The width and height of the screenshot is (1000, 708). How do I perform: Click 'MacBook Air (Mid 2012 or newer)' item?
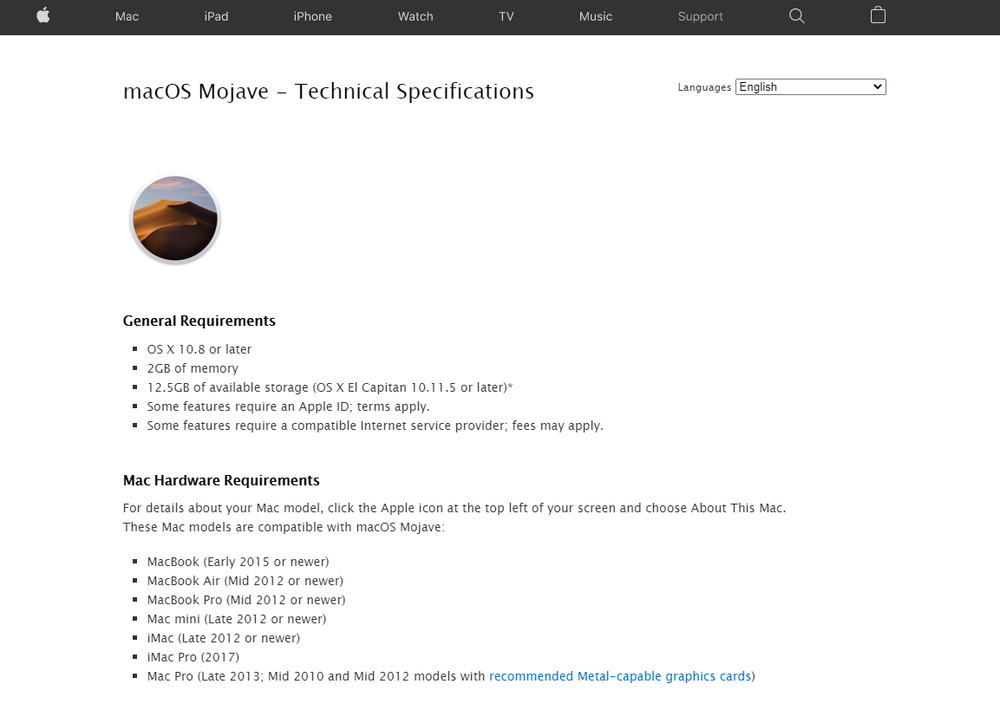coord(245,581)
